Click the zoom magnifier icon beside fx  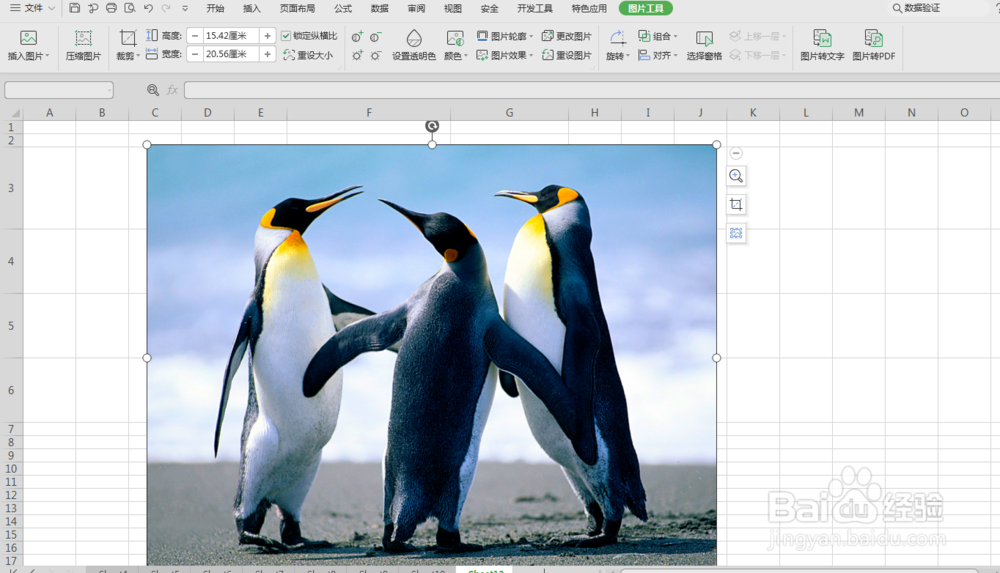point(152,90)
